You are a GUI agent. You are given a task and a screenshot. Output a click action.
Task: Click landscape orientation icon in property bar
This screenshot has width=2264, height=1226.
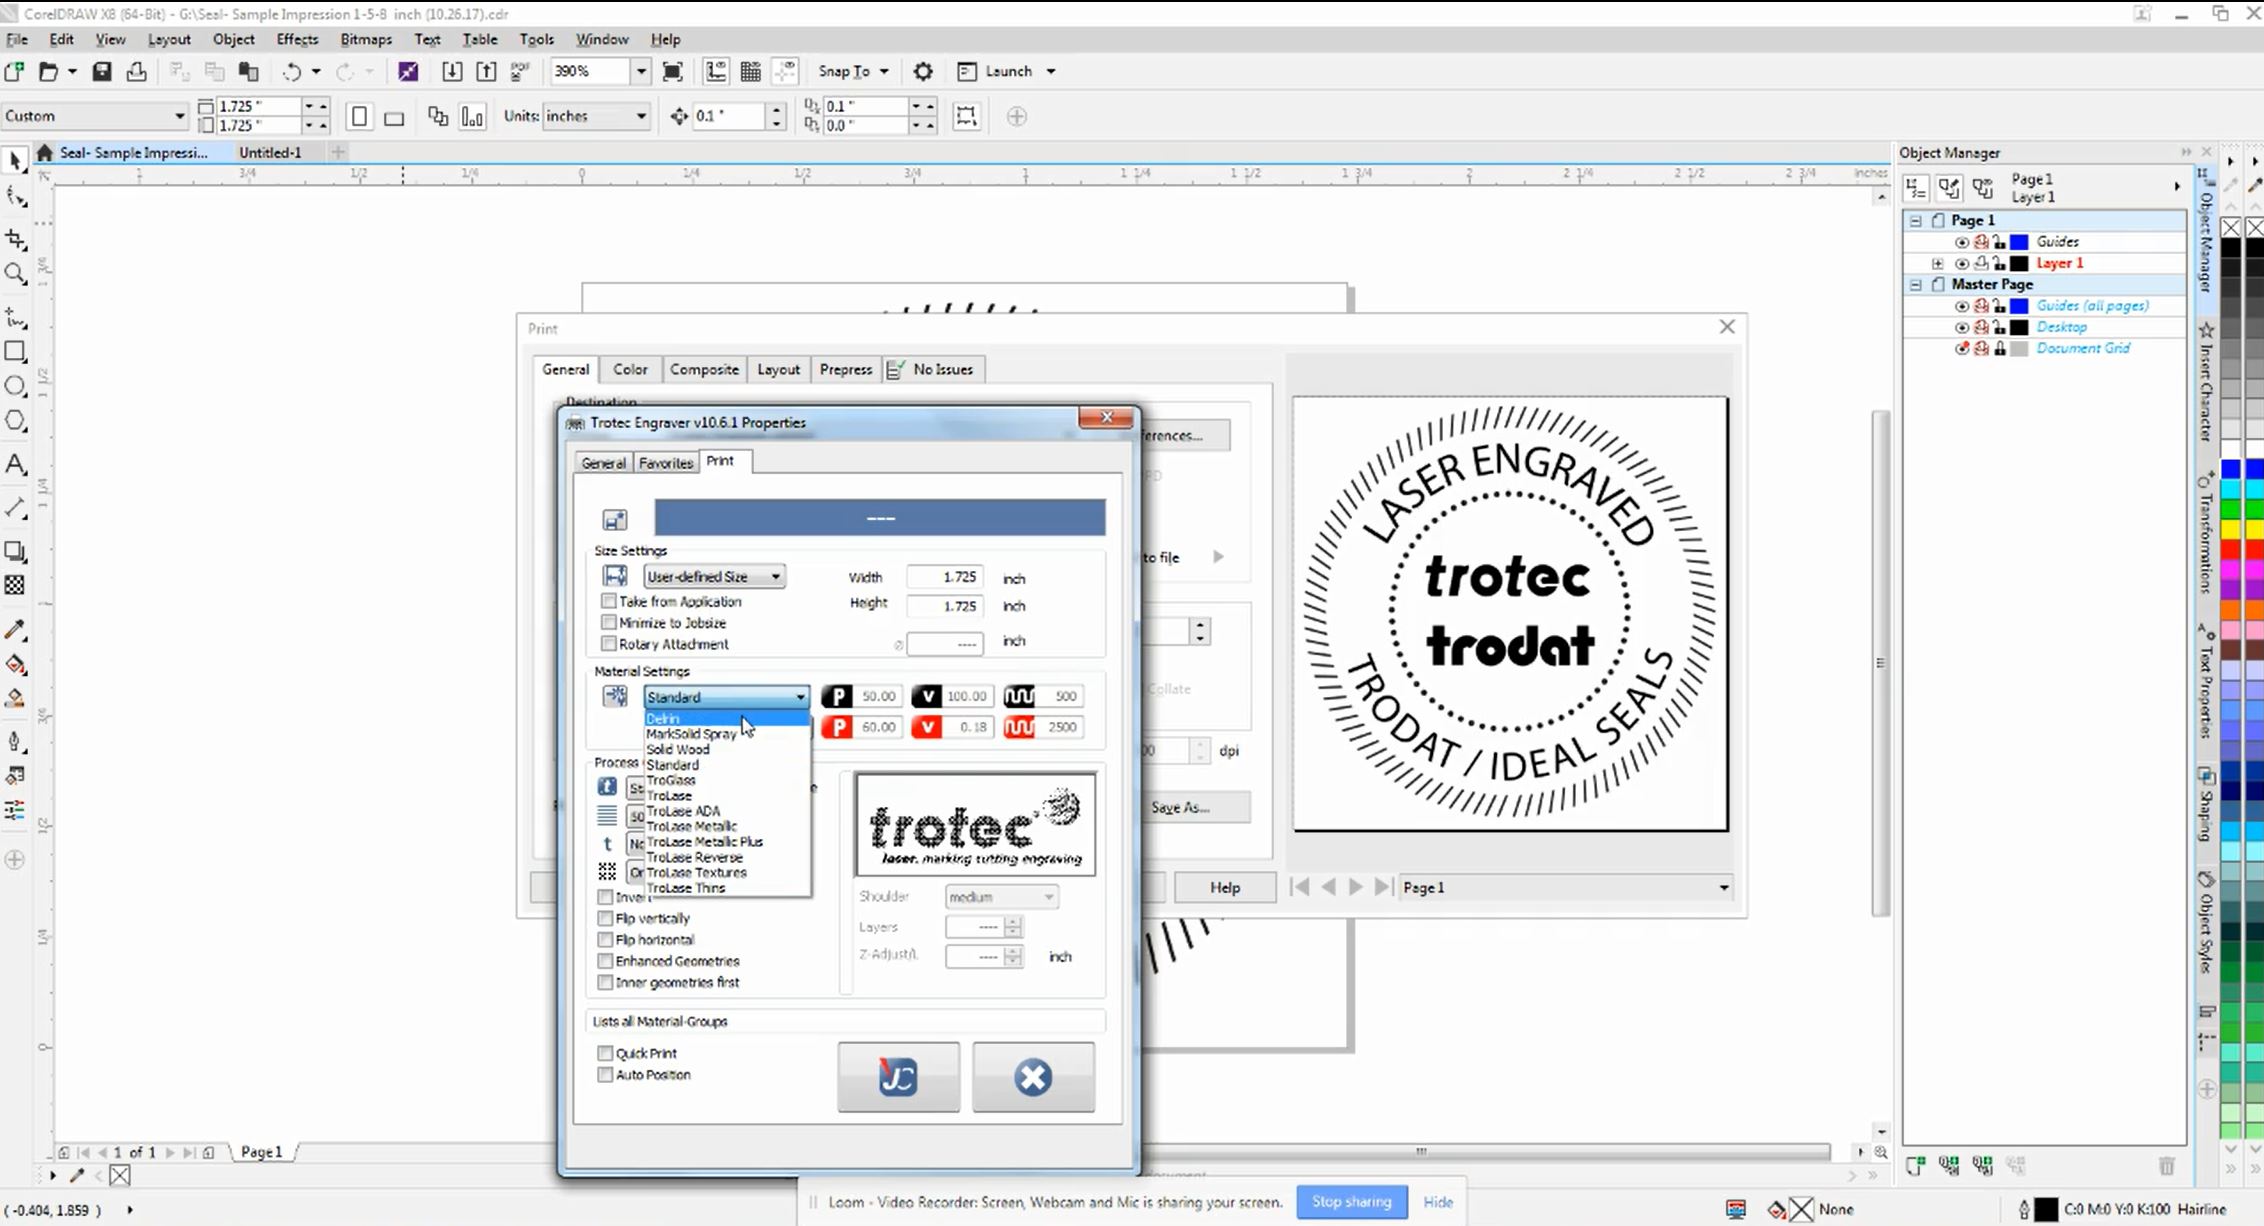pyautogui.click(x=394, y=118)
